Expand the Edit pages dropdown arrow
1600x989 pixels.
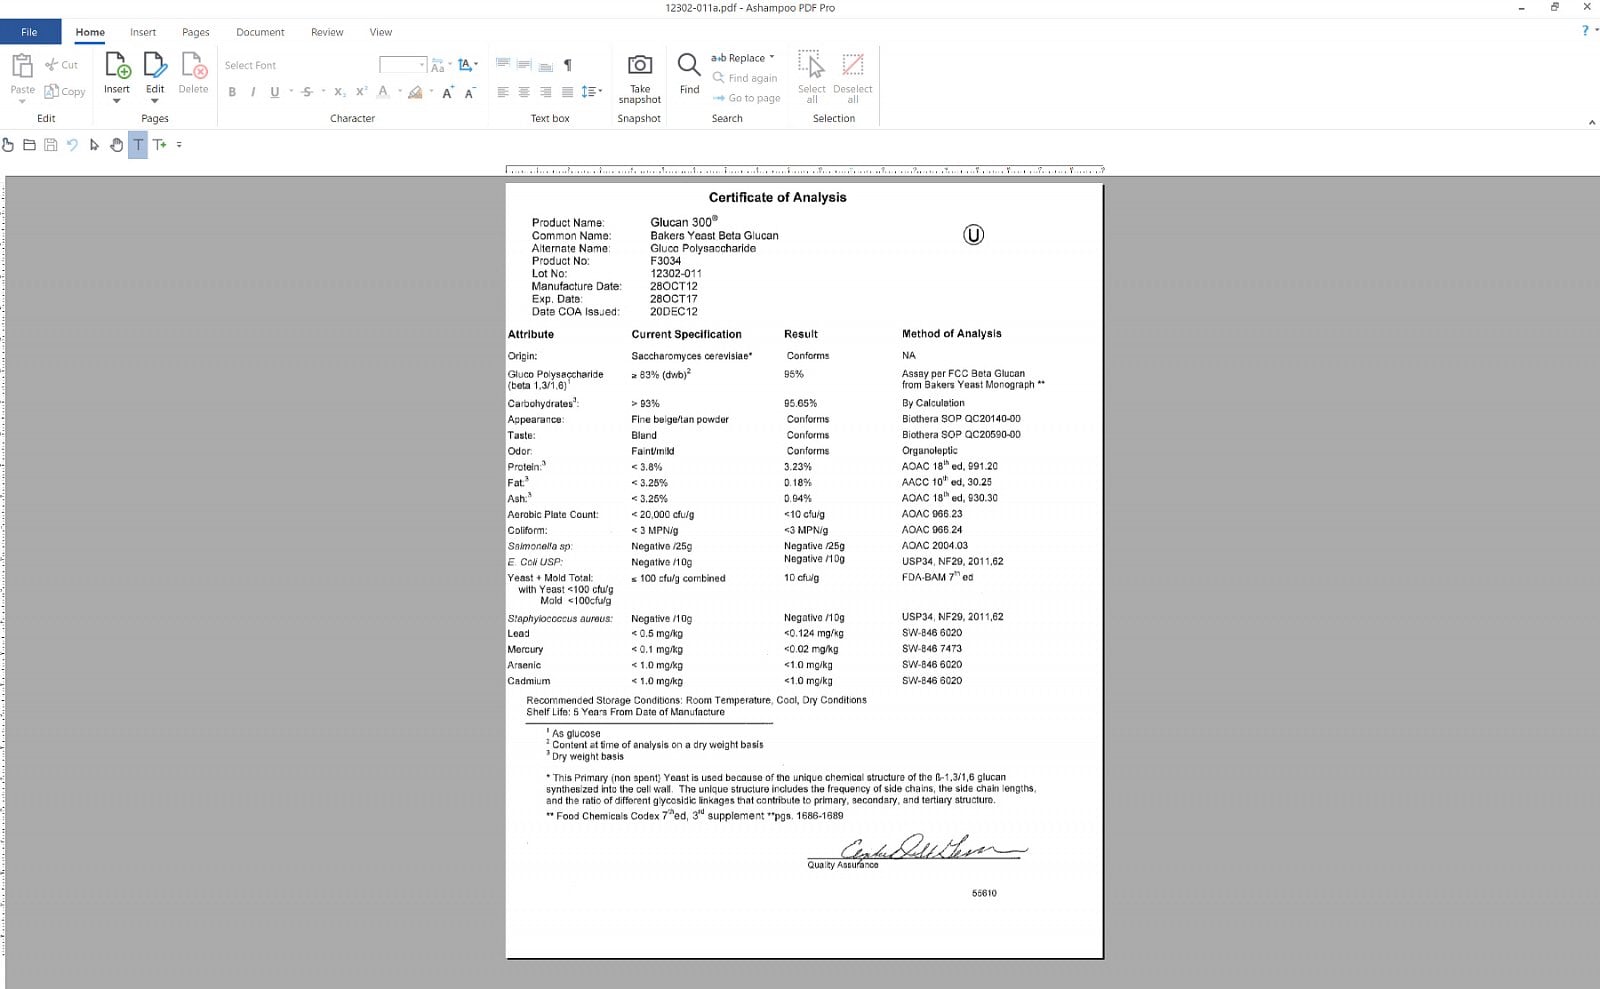click(x=155, y=101)
